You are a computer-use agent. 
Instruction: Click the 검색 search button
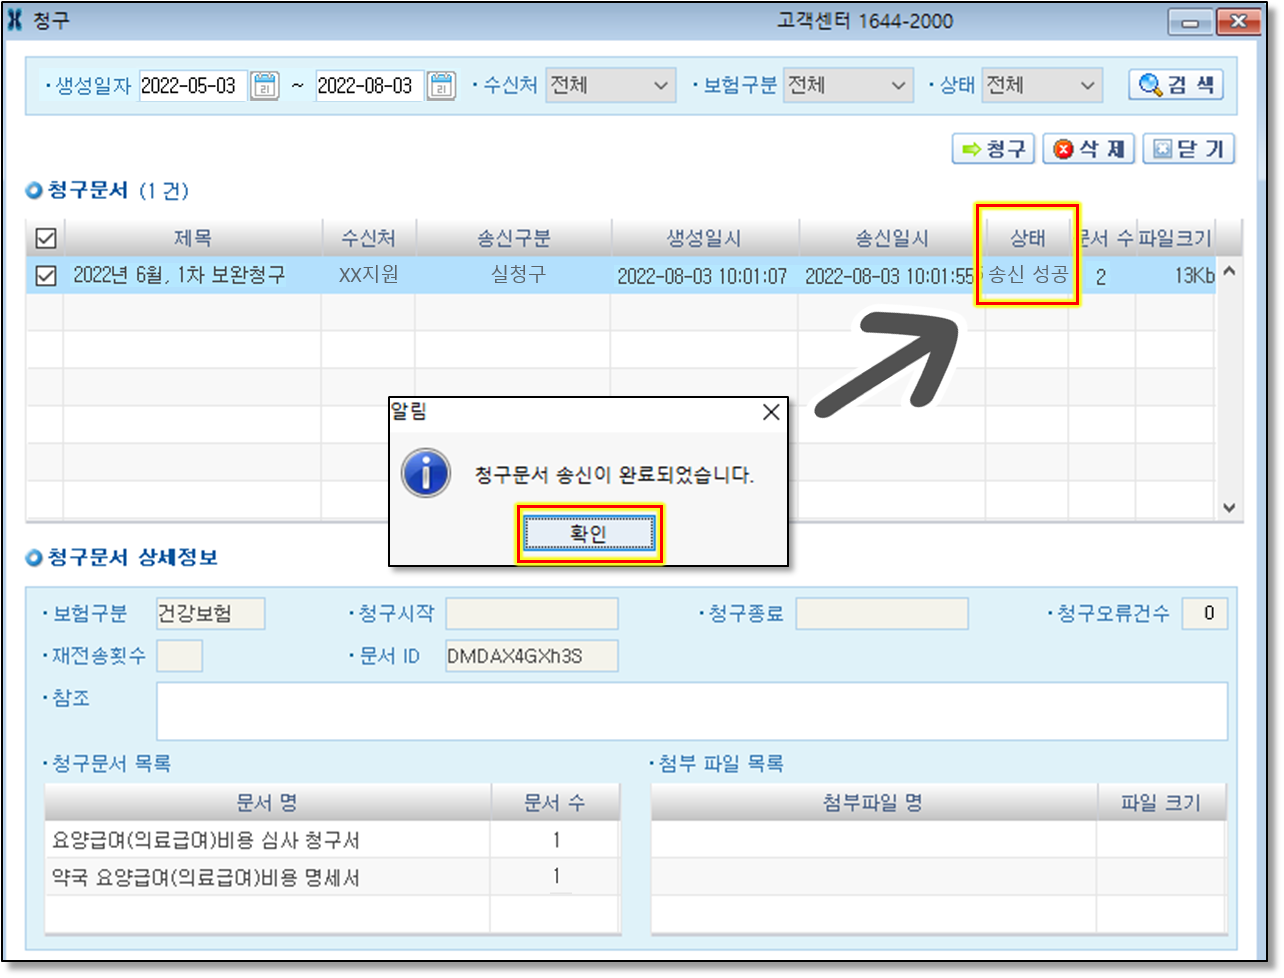[x=1176, y=86]
